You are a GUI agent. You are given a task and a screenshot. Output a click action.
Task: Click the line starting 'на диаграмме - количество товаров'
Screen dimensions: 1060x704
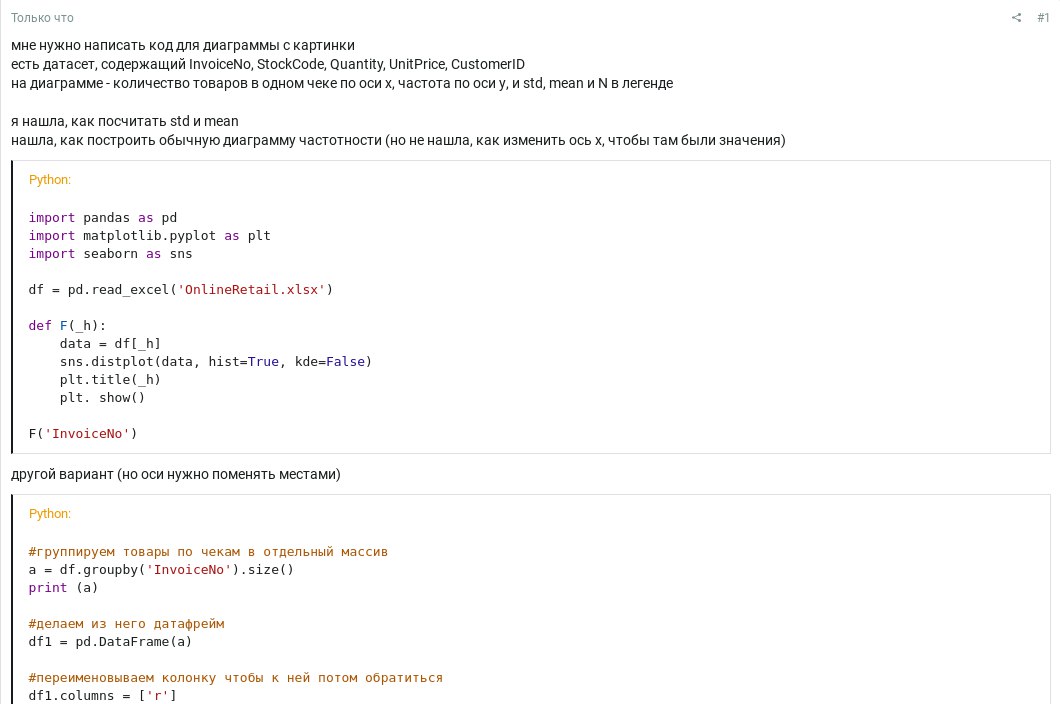(x=342, y=83)
